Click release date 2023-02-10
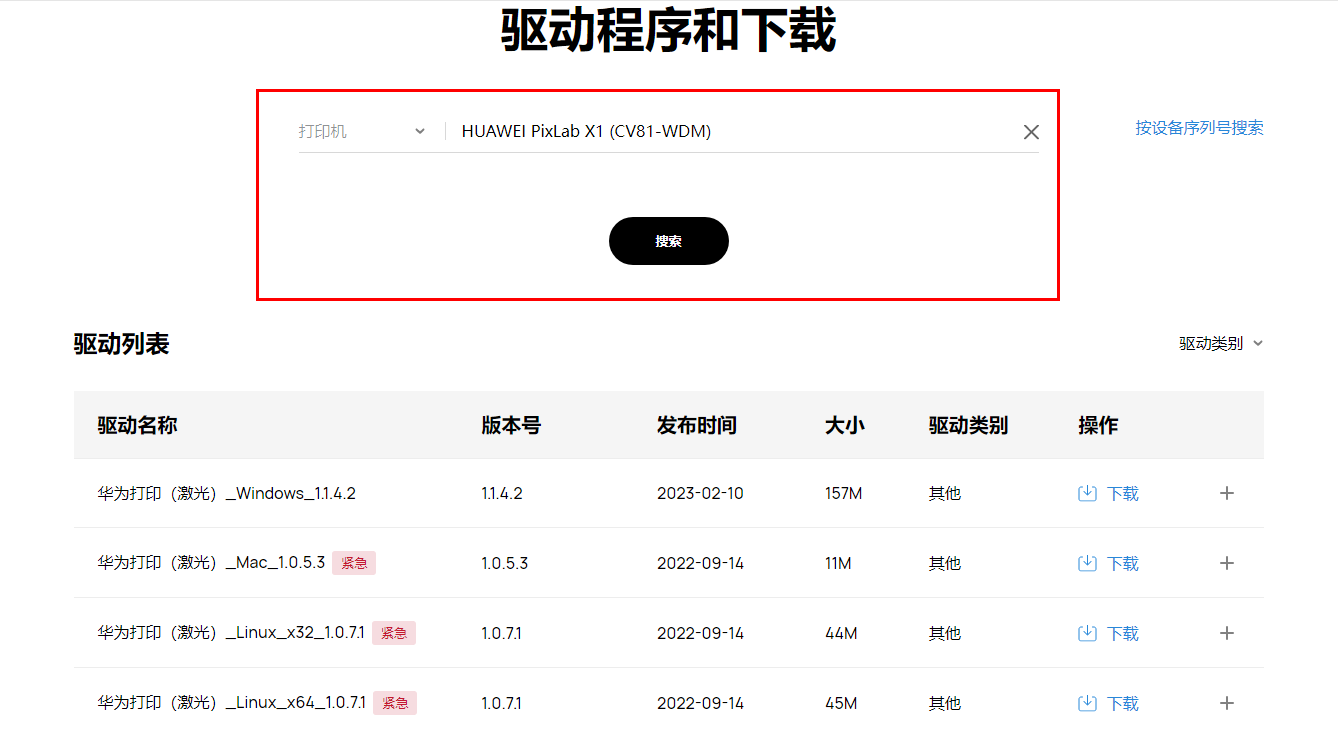Viewport: 1338px width, 733px height. (x=700, y=493)
